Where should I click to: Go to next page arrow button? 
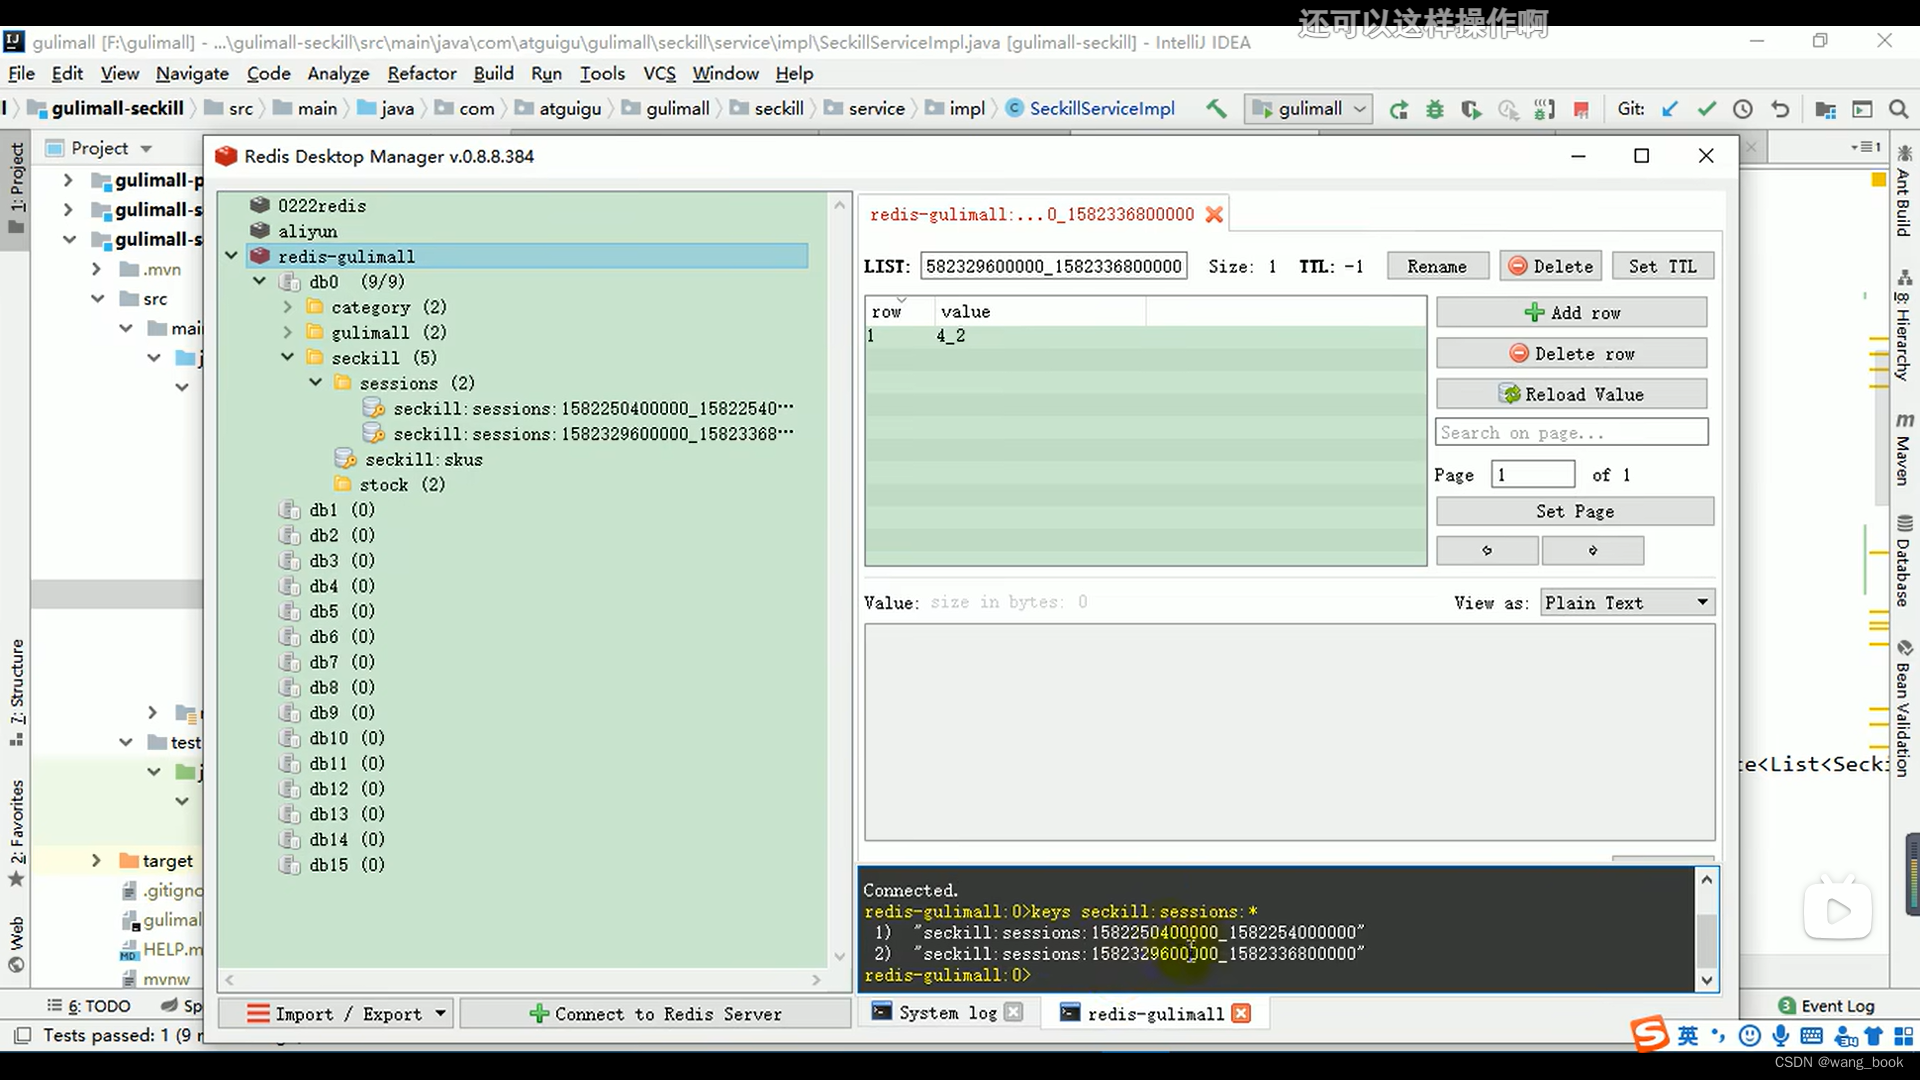tap(1593, 550)
